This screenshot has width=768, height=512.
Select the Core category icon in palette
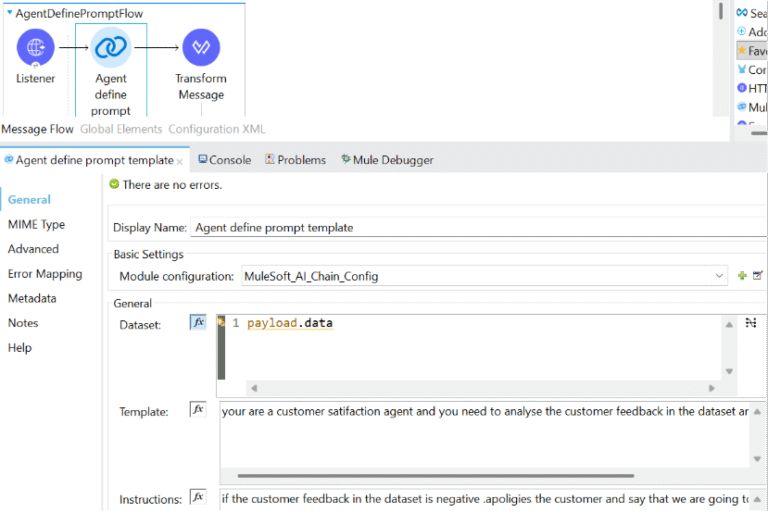click(742, 69)
